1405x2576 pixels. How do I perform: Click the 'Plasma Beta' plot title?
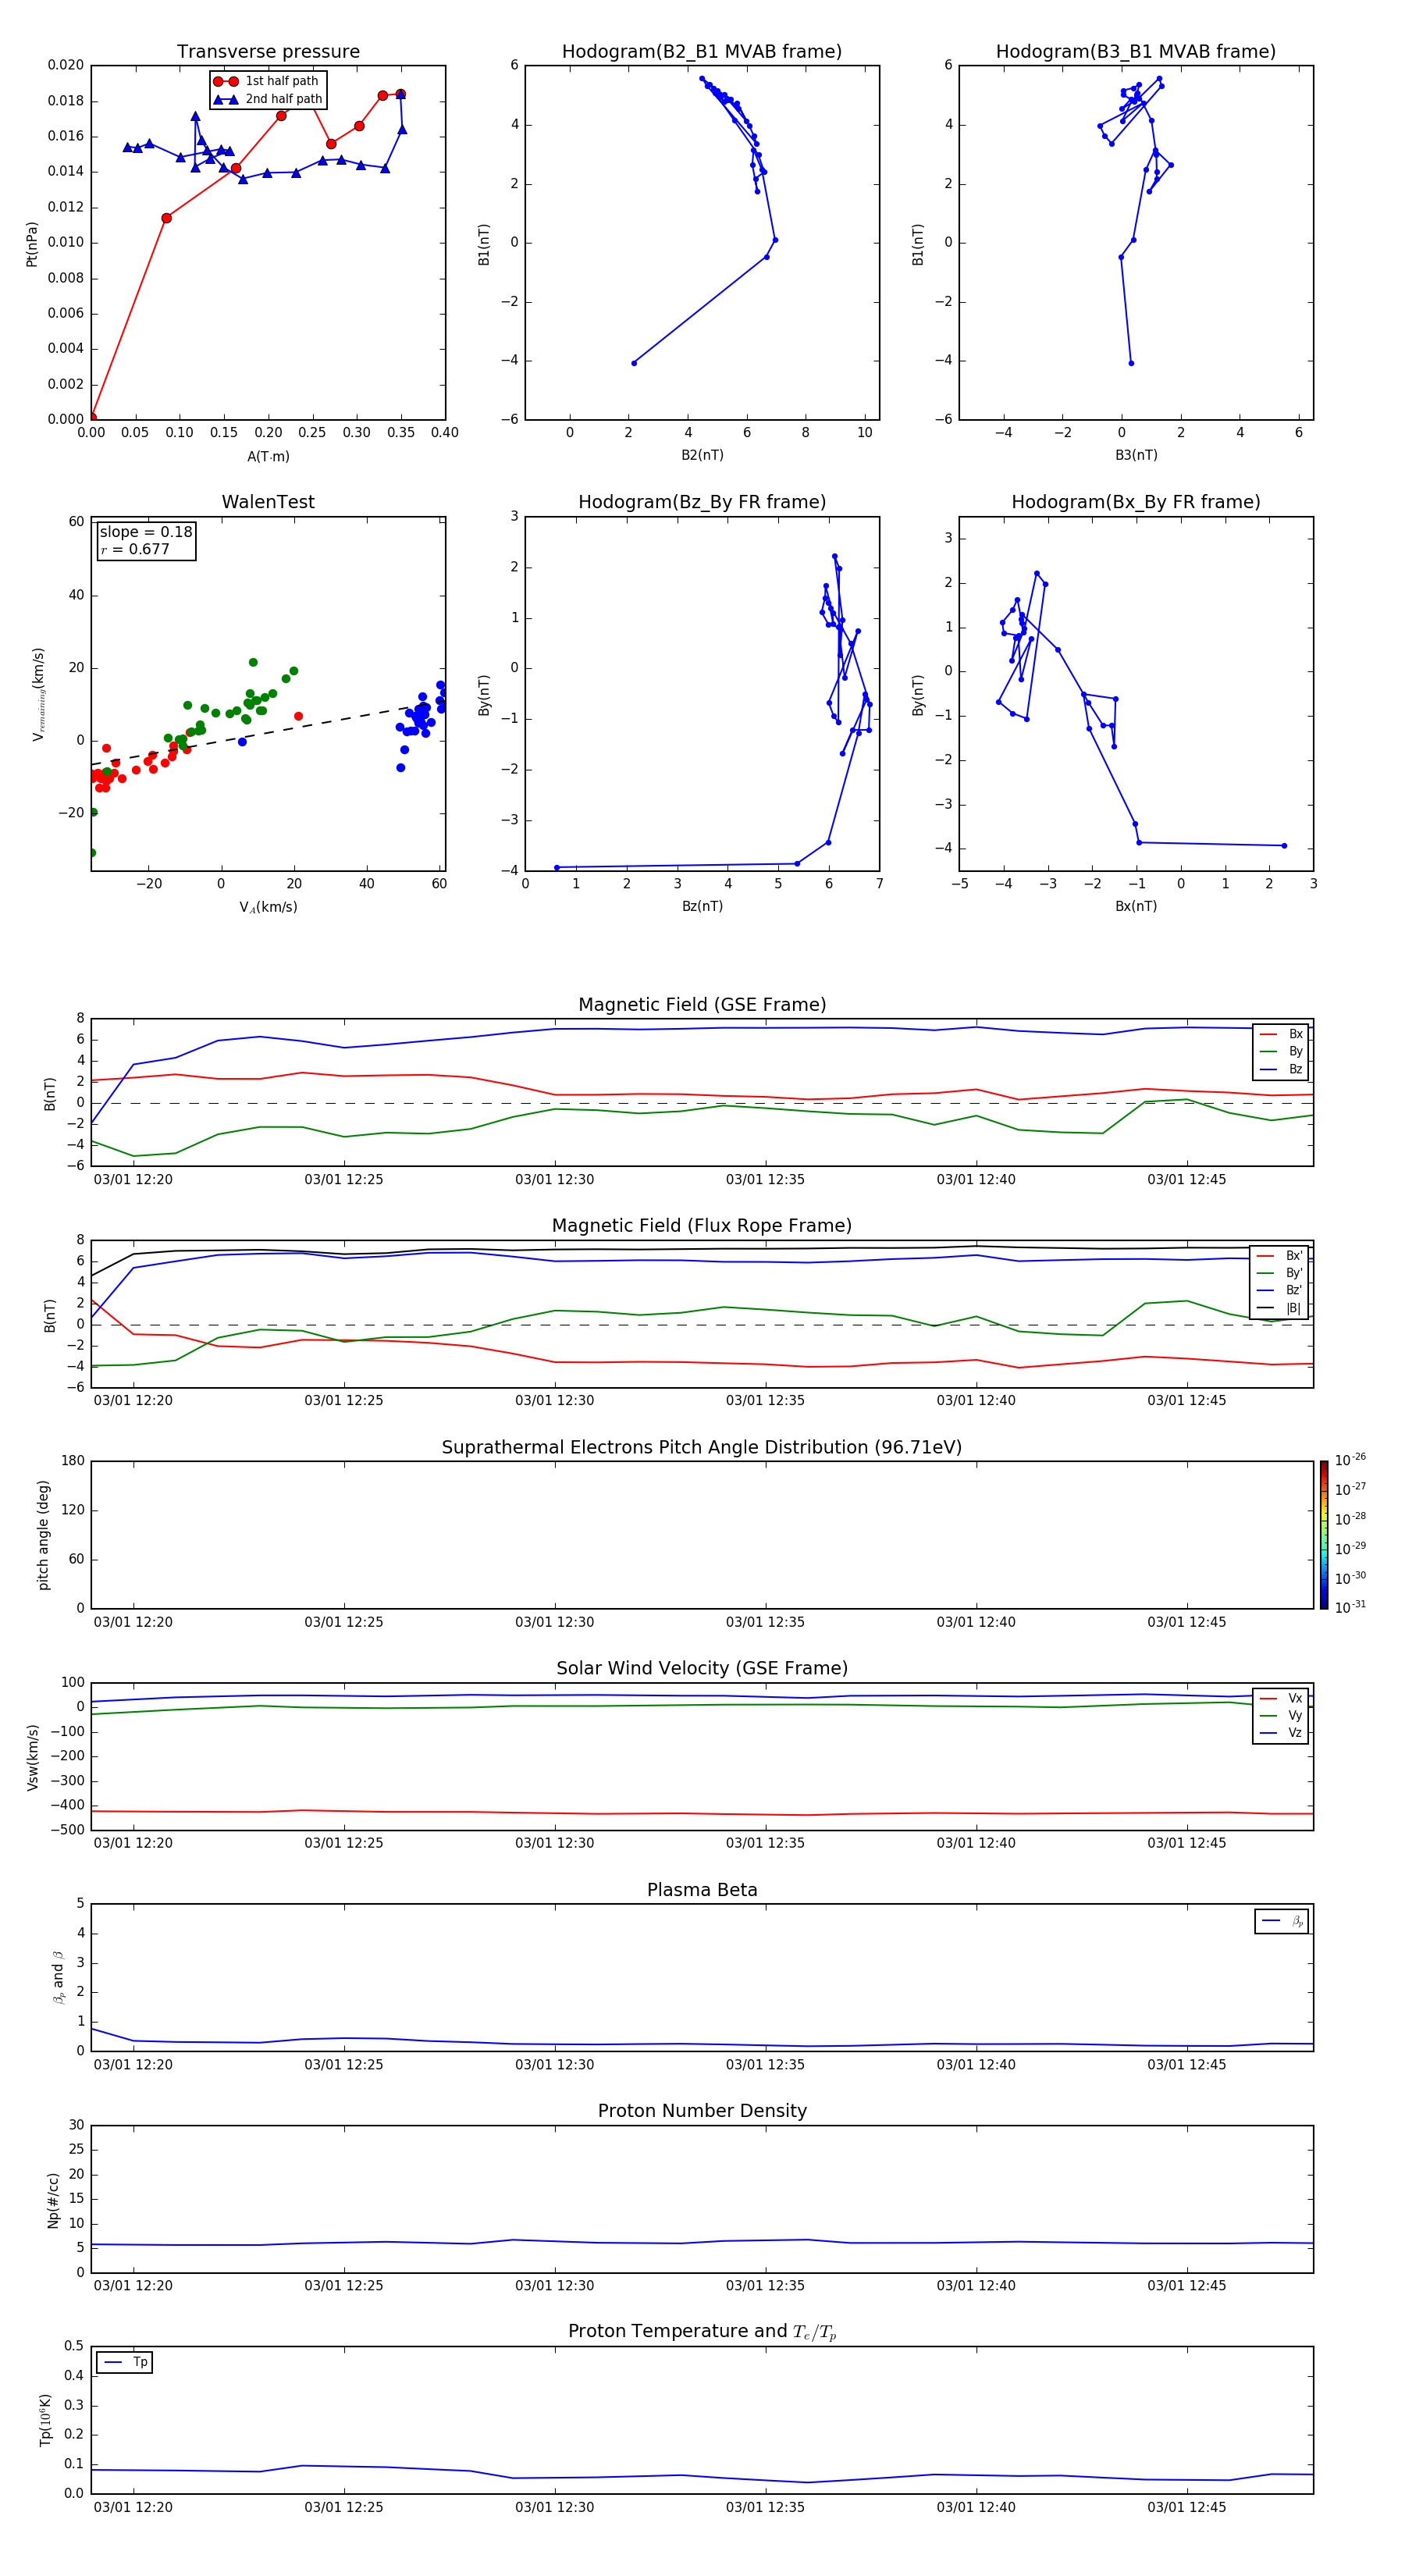click(702, 1890)
